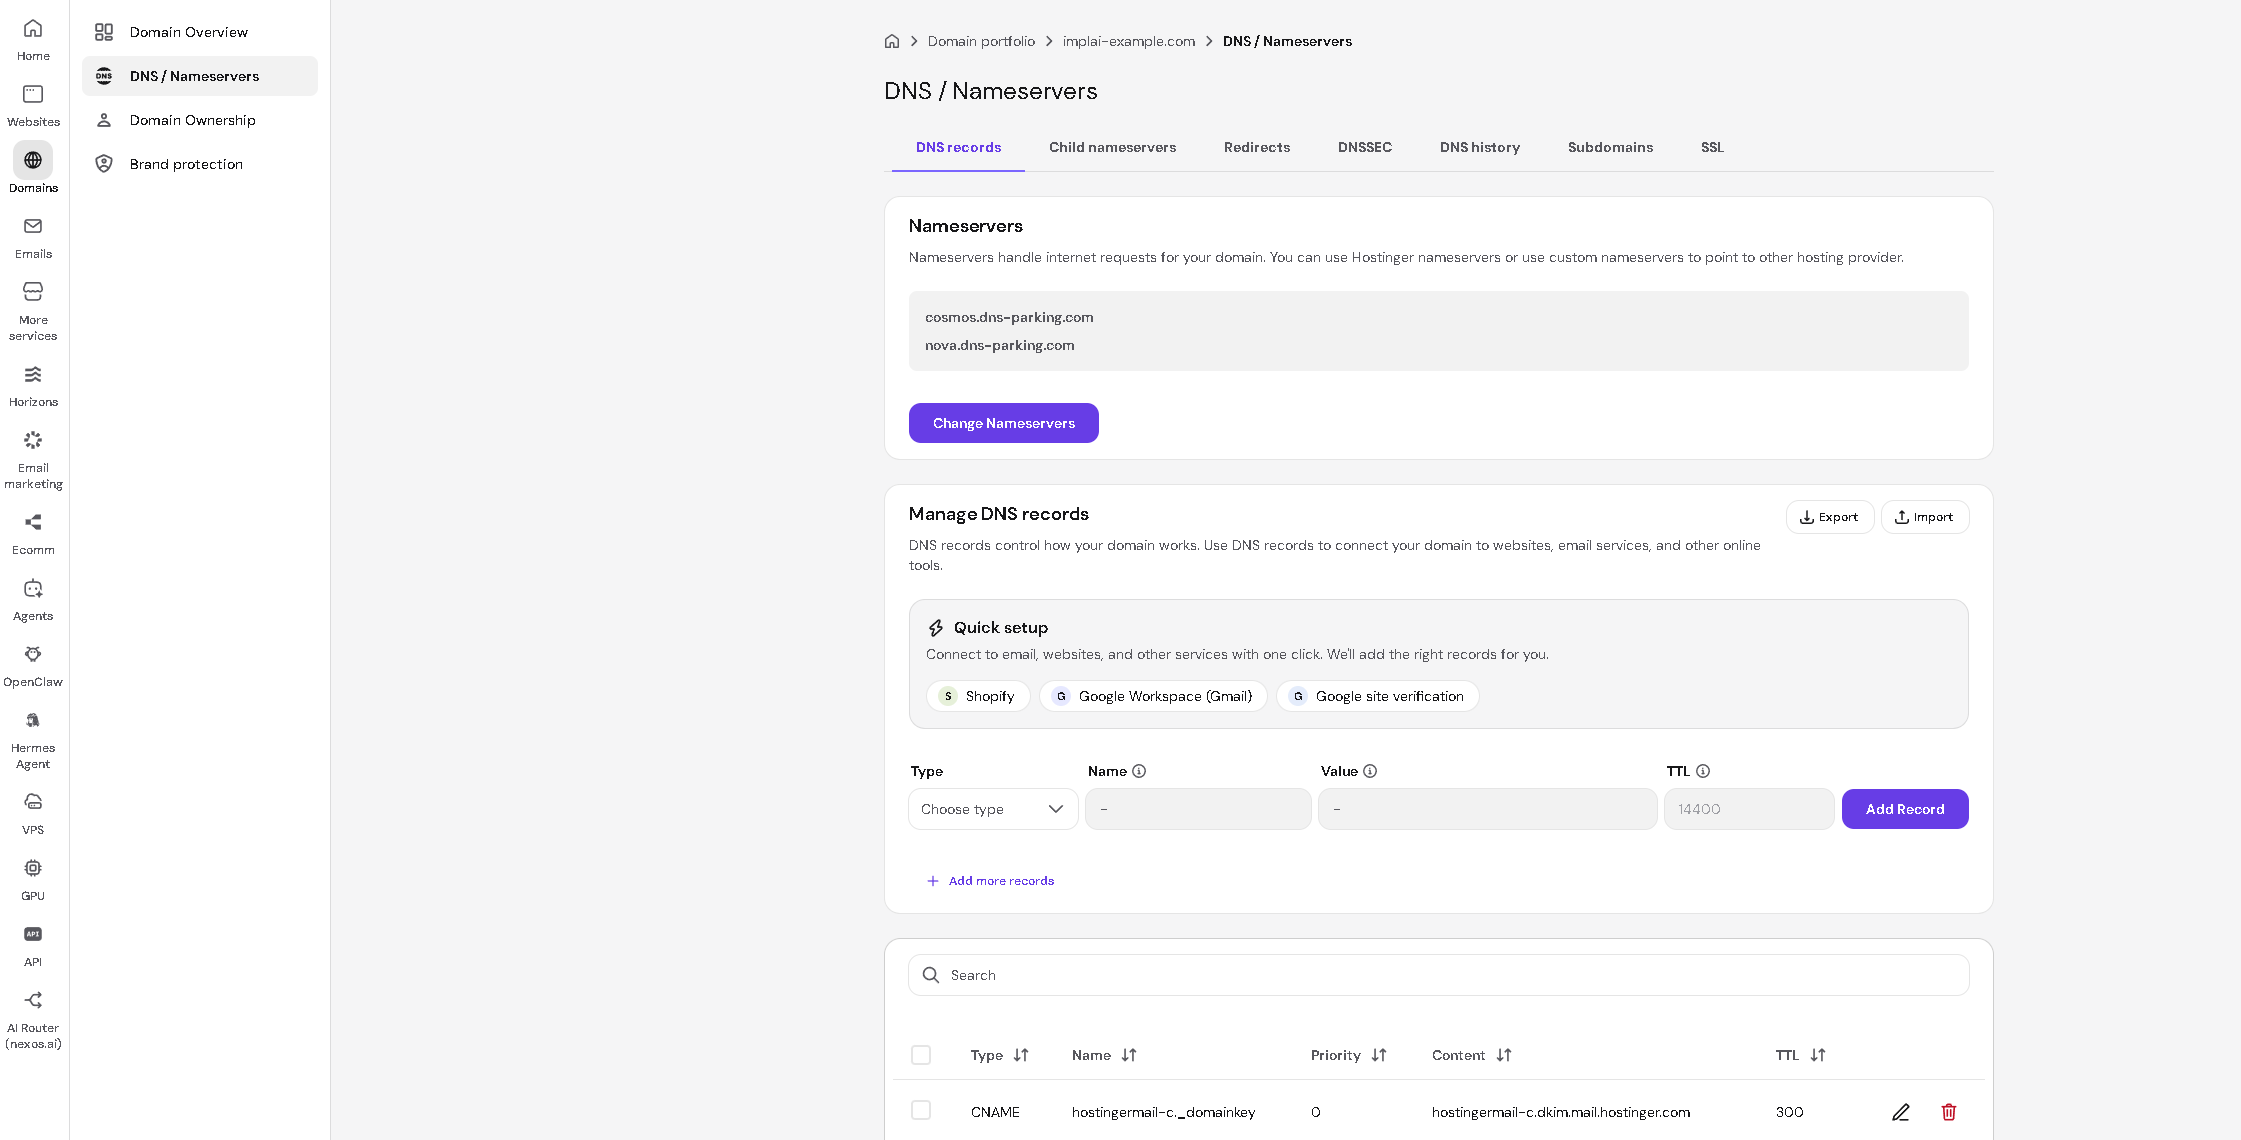
Task: Click the breadcrumb home icon
Action: (892, 41)
